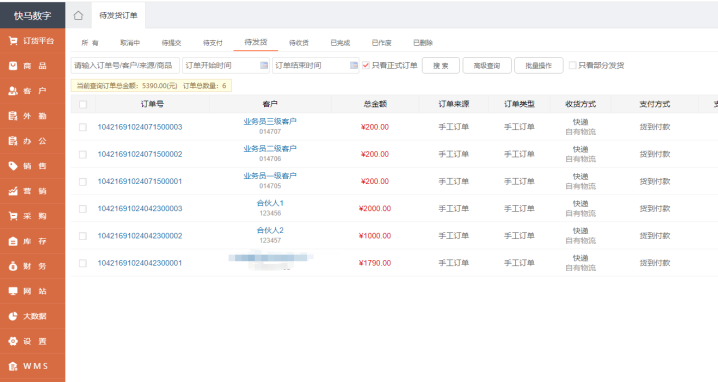718x382 pixels.
Task: Open 批量操作 dropdown button
Action: (x=538, y=65)
